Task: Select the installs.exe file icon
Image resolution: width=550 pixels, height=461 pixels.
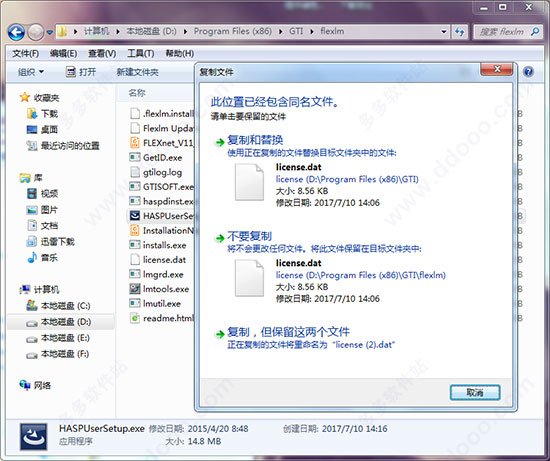Action: tap(135, 245)
